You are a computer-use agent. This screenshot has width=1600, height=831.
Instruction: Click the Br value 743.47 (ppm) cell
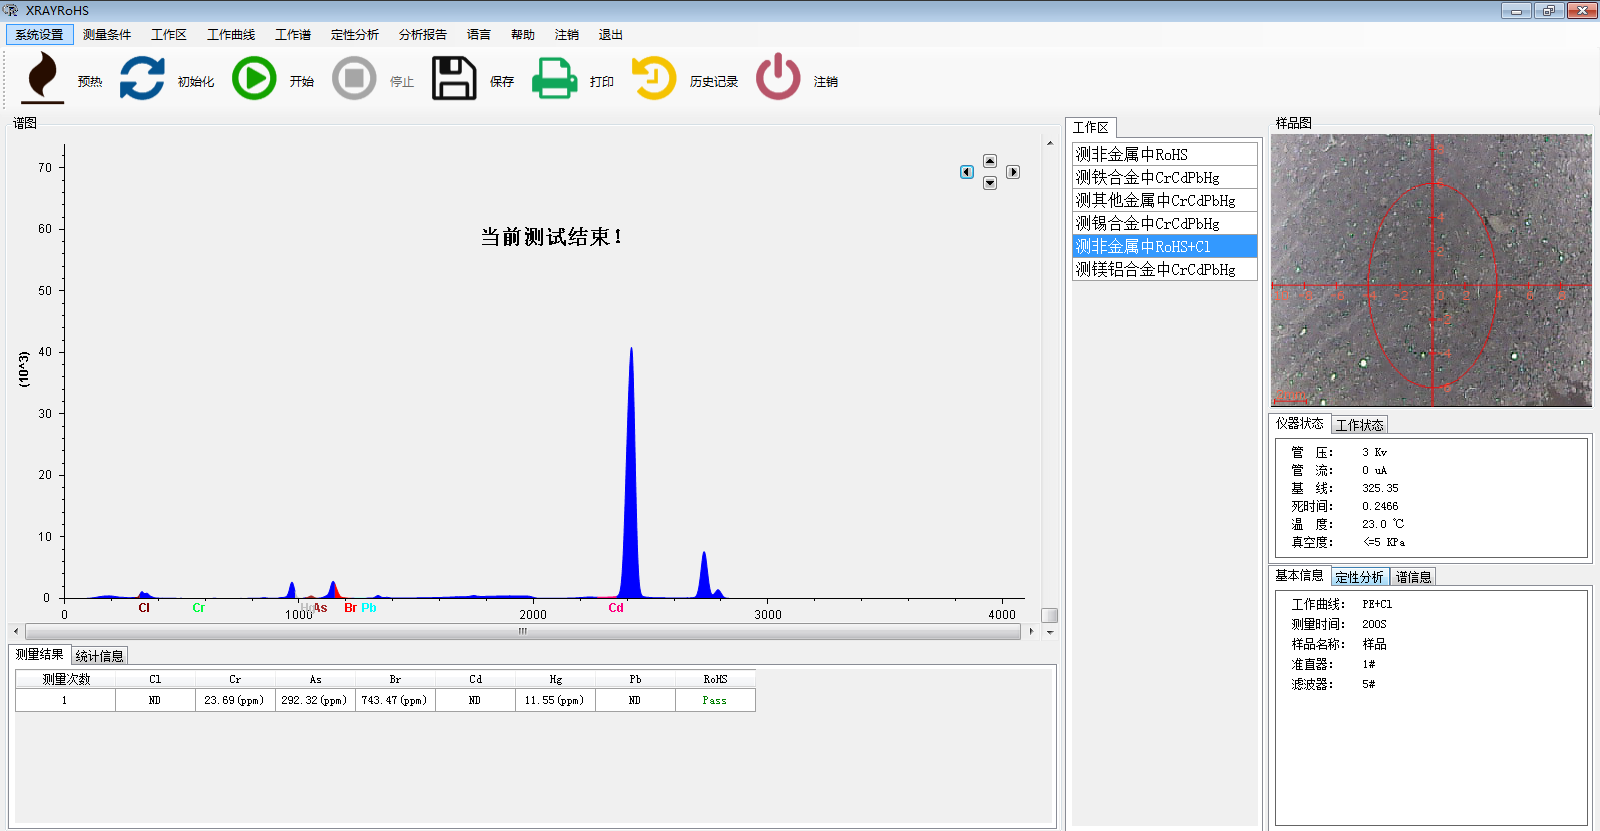[x=395, y=700]
